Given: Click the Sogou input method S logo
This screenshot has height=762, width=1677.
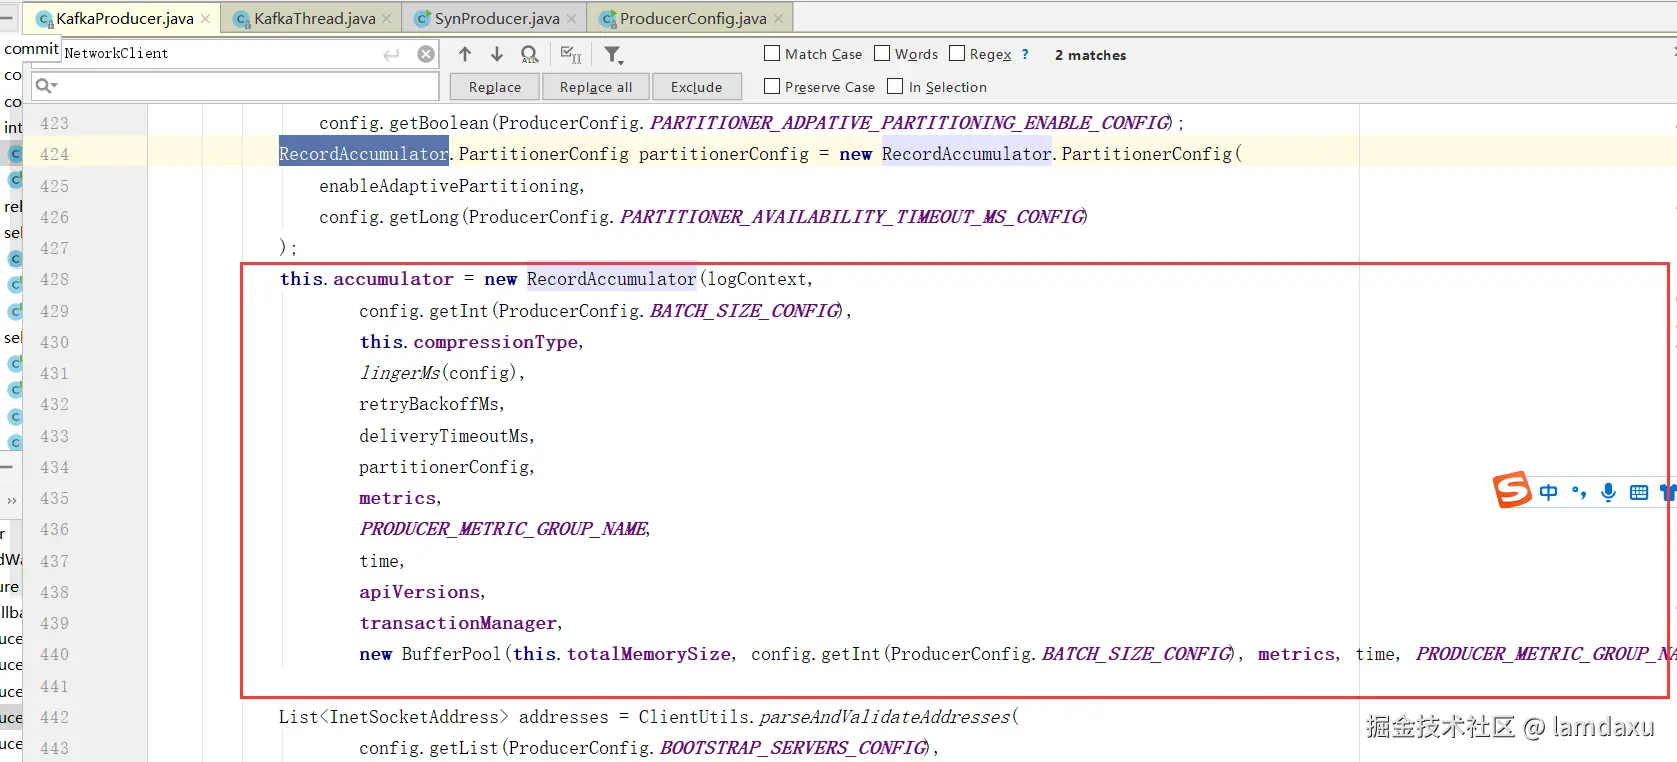Looking at the screenshot, I should (x=1512, y=490).
